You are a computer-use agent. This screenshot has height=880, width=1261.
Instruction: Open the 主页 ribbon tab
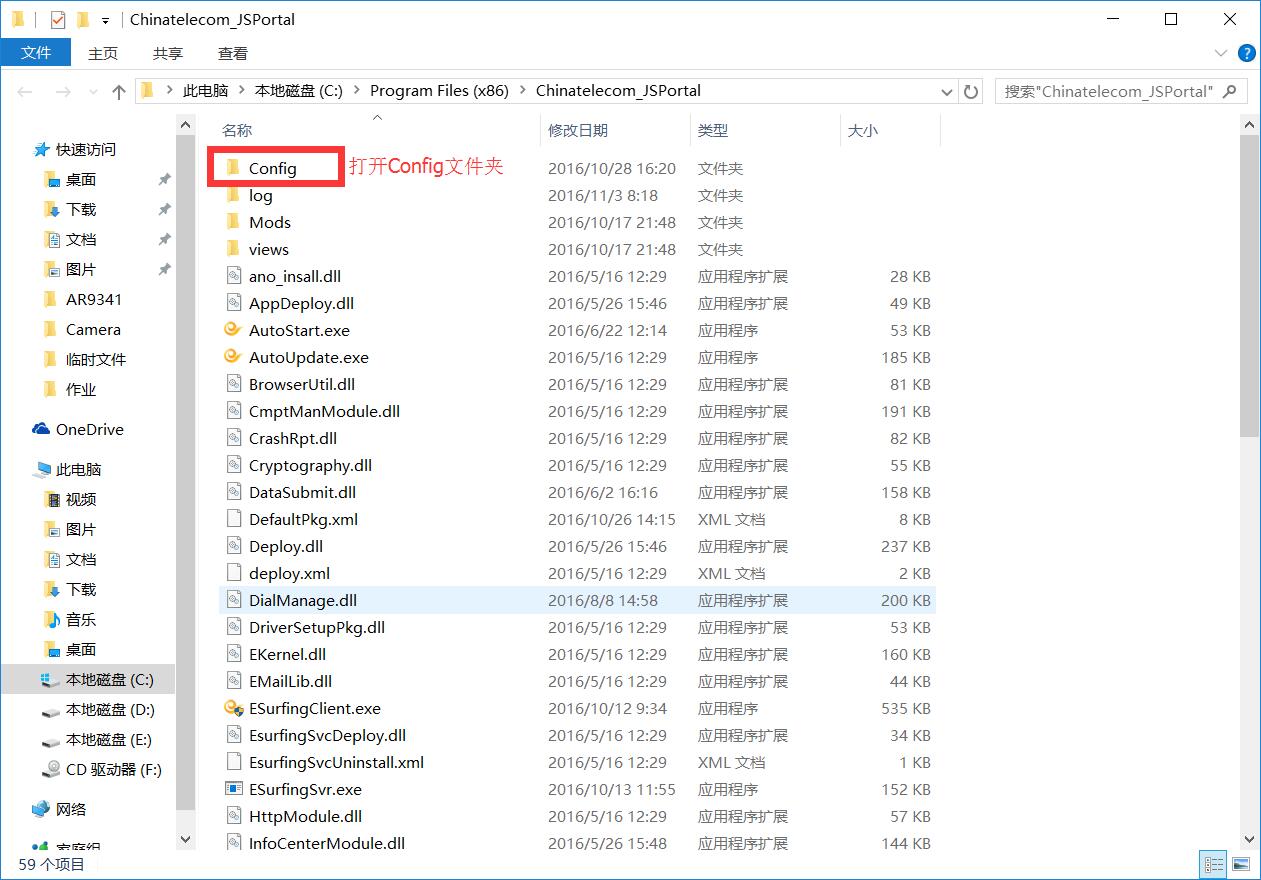pyautogui.click(x=103, y=53)
